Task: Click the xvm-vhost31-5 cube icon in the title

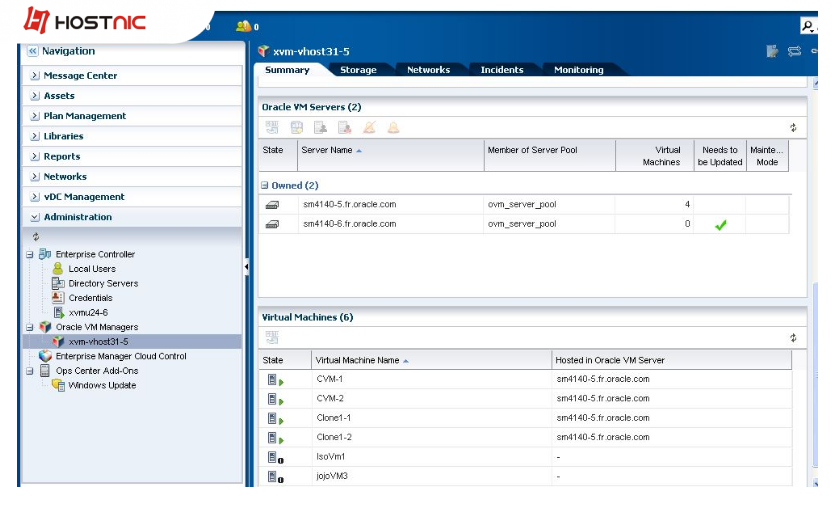Action: coord(263,51)
